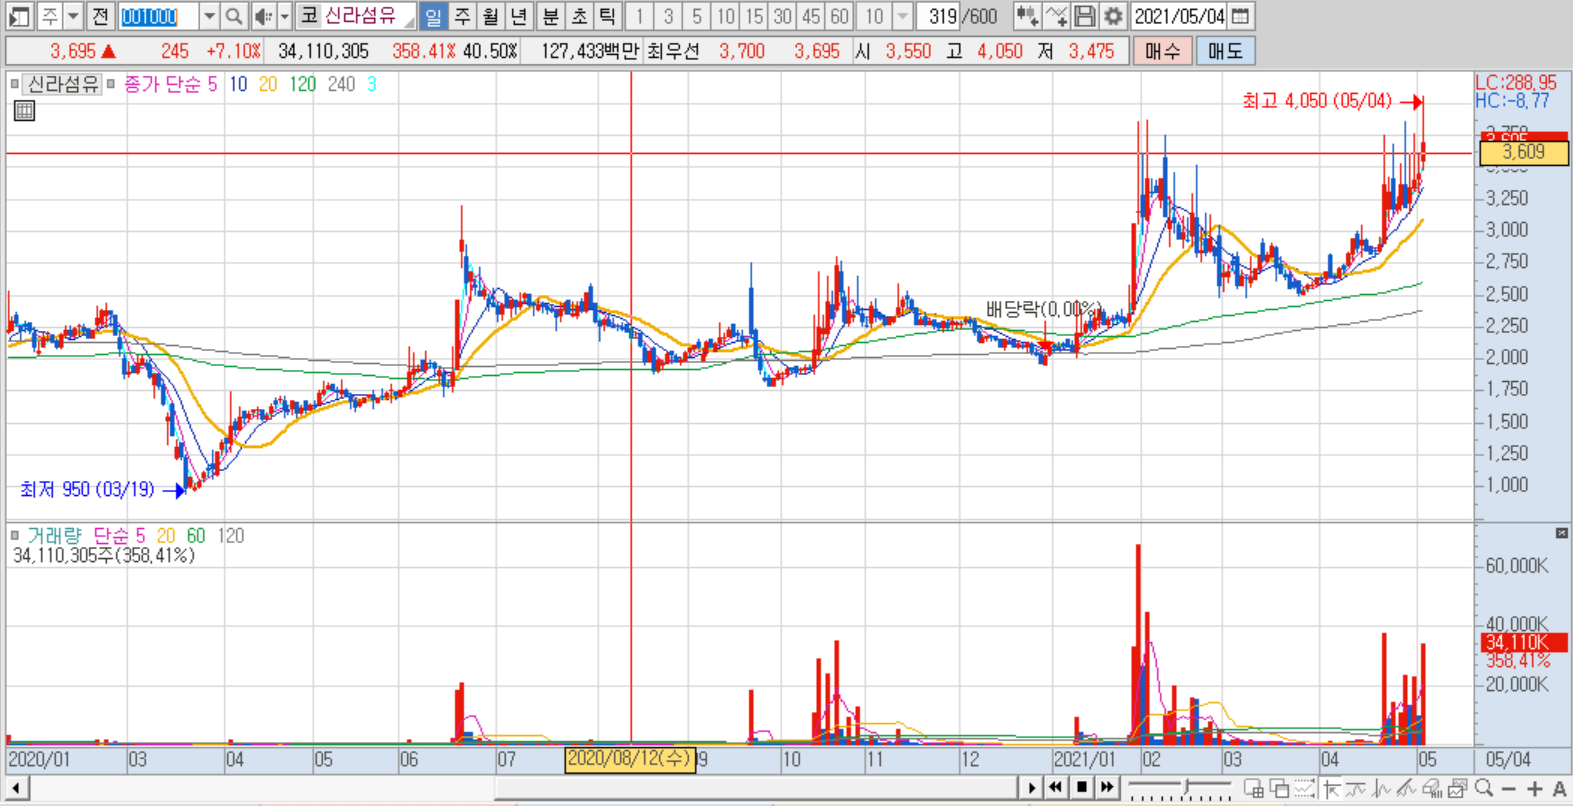Click the 신라섬유 chart legend label

pos(62,84)
